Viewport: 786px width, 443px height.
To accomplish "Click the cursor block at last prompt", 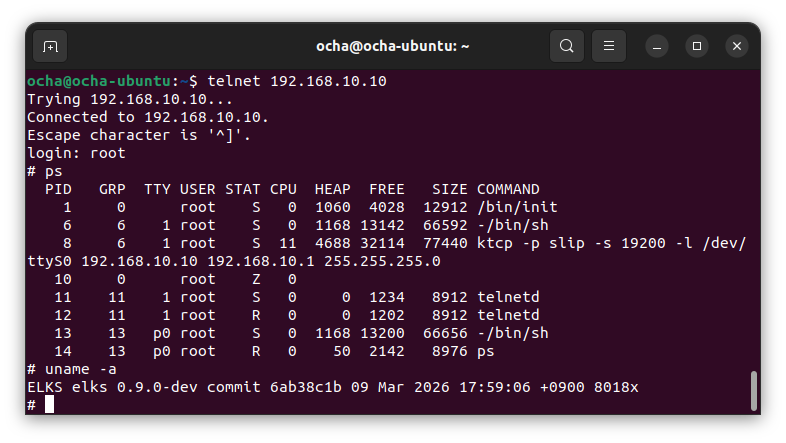I will coord(49,405).
